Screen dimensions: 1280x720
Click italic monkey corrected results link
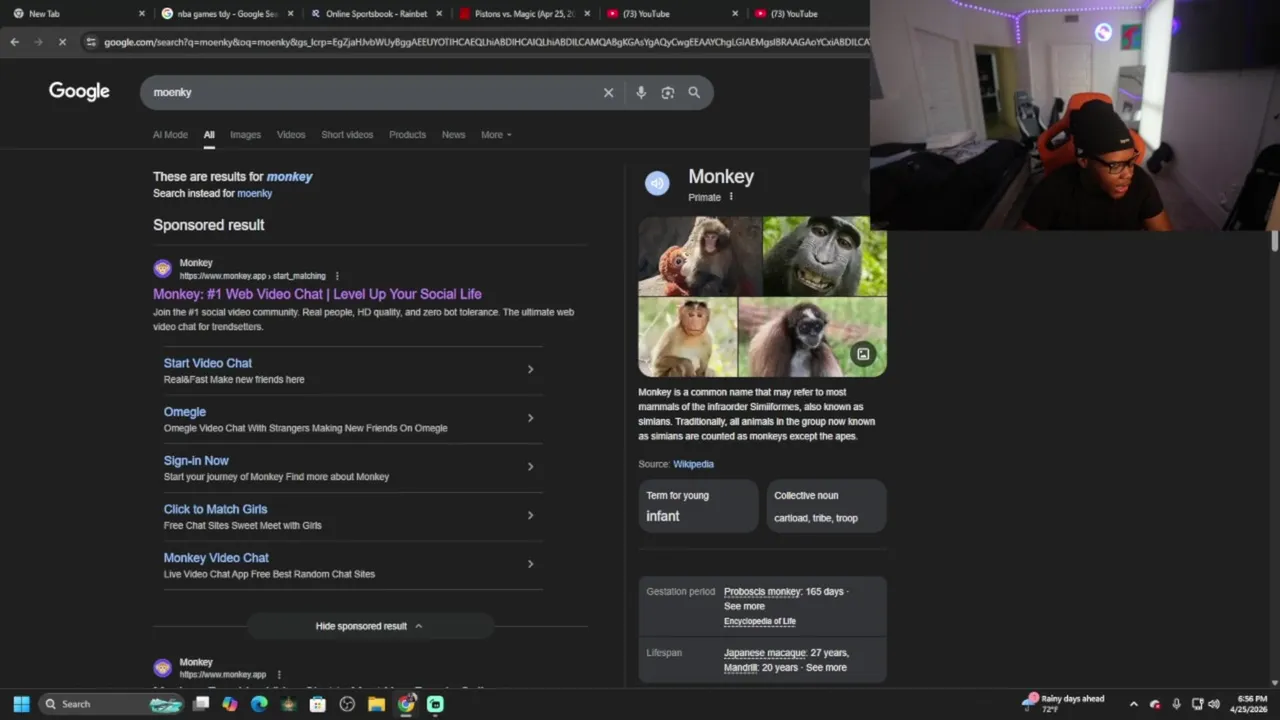289,176
